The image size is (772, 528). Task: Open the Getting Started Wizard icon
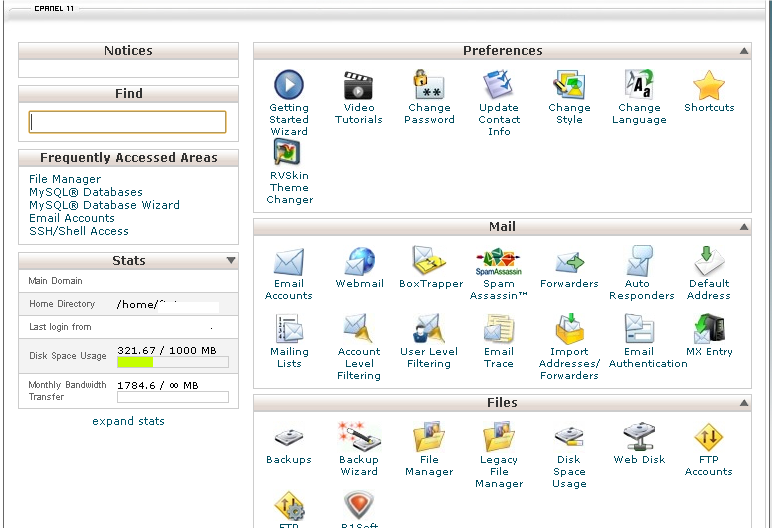(x=288, y=86)
